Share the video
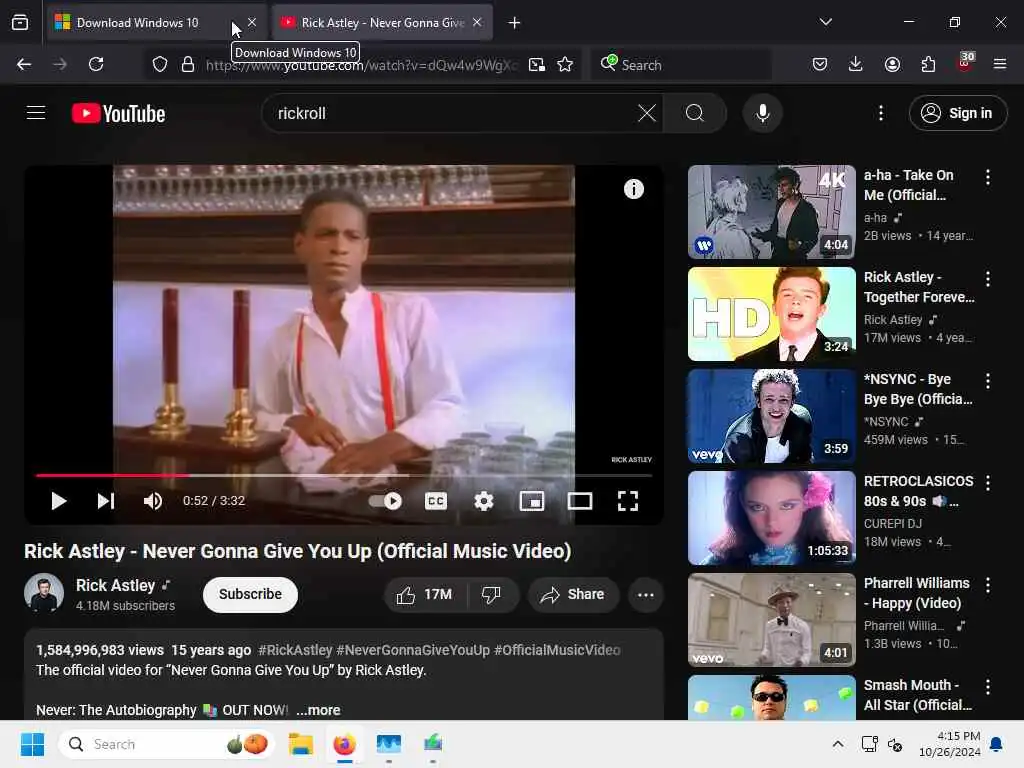1024x768 pixels. point(573,594)
